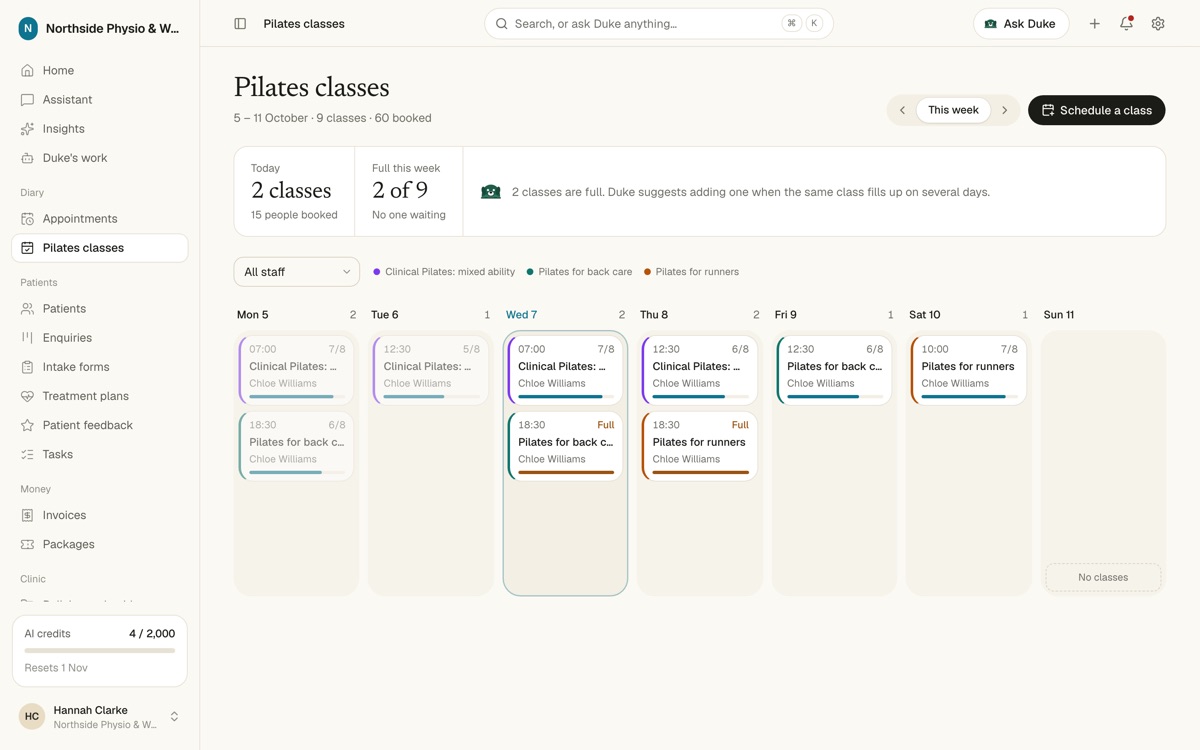Click the Sun 11 day header
Image resolution: width=1200 pixels, height=750 pixels.
tap(1059, 315)
